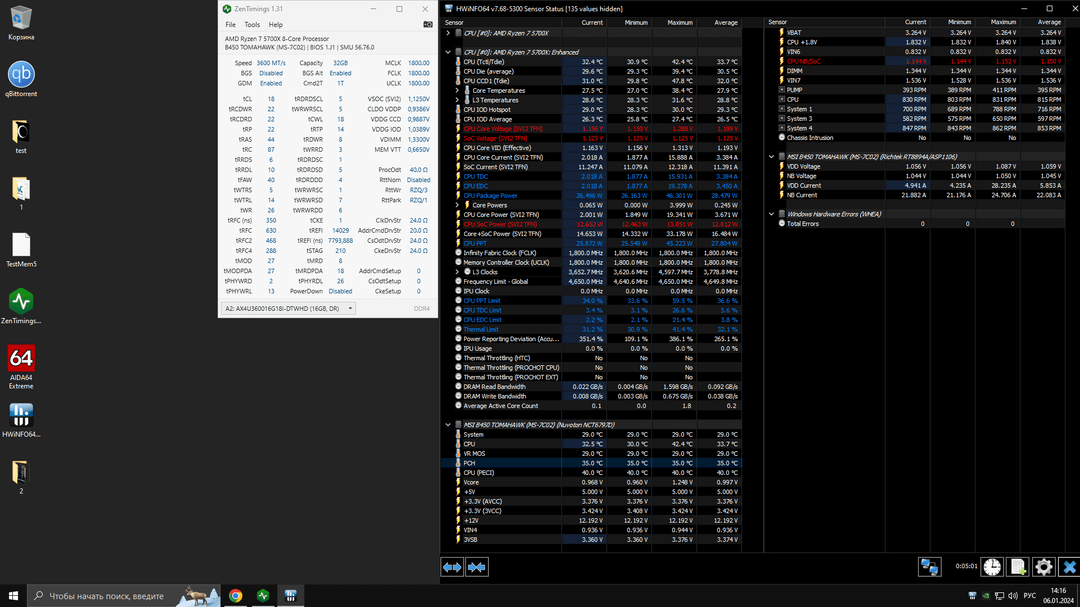The image size is (1080, 607).
Task: Expand the L3 Temperatures row
Action: tap(457, 100)
